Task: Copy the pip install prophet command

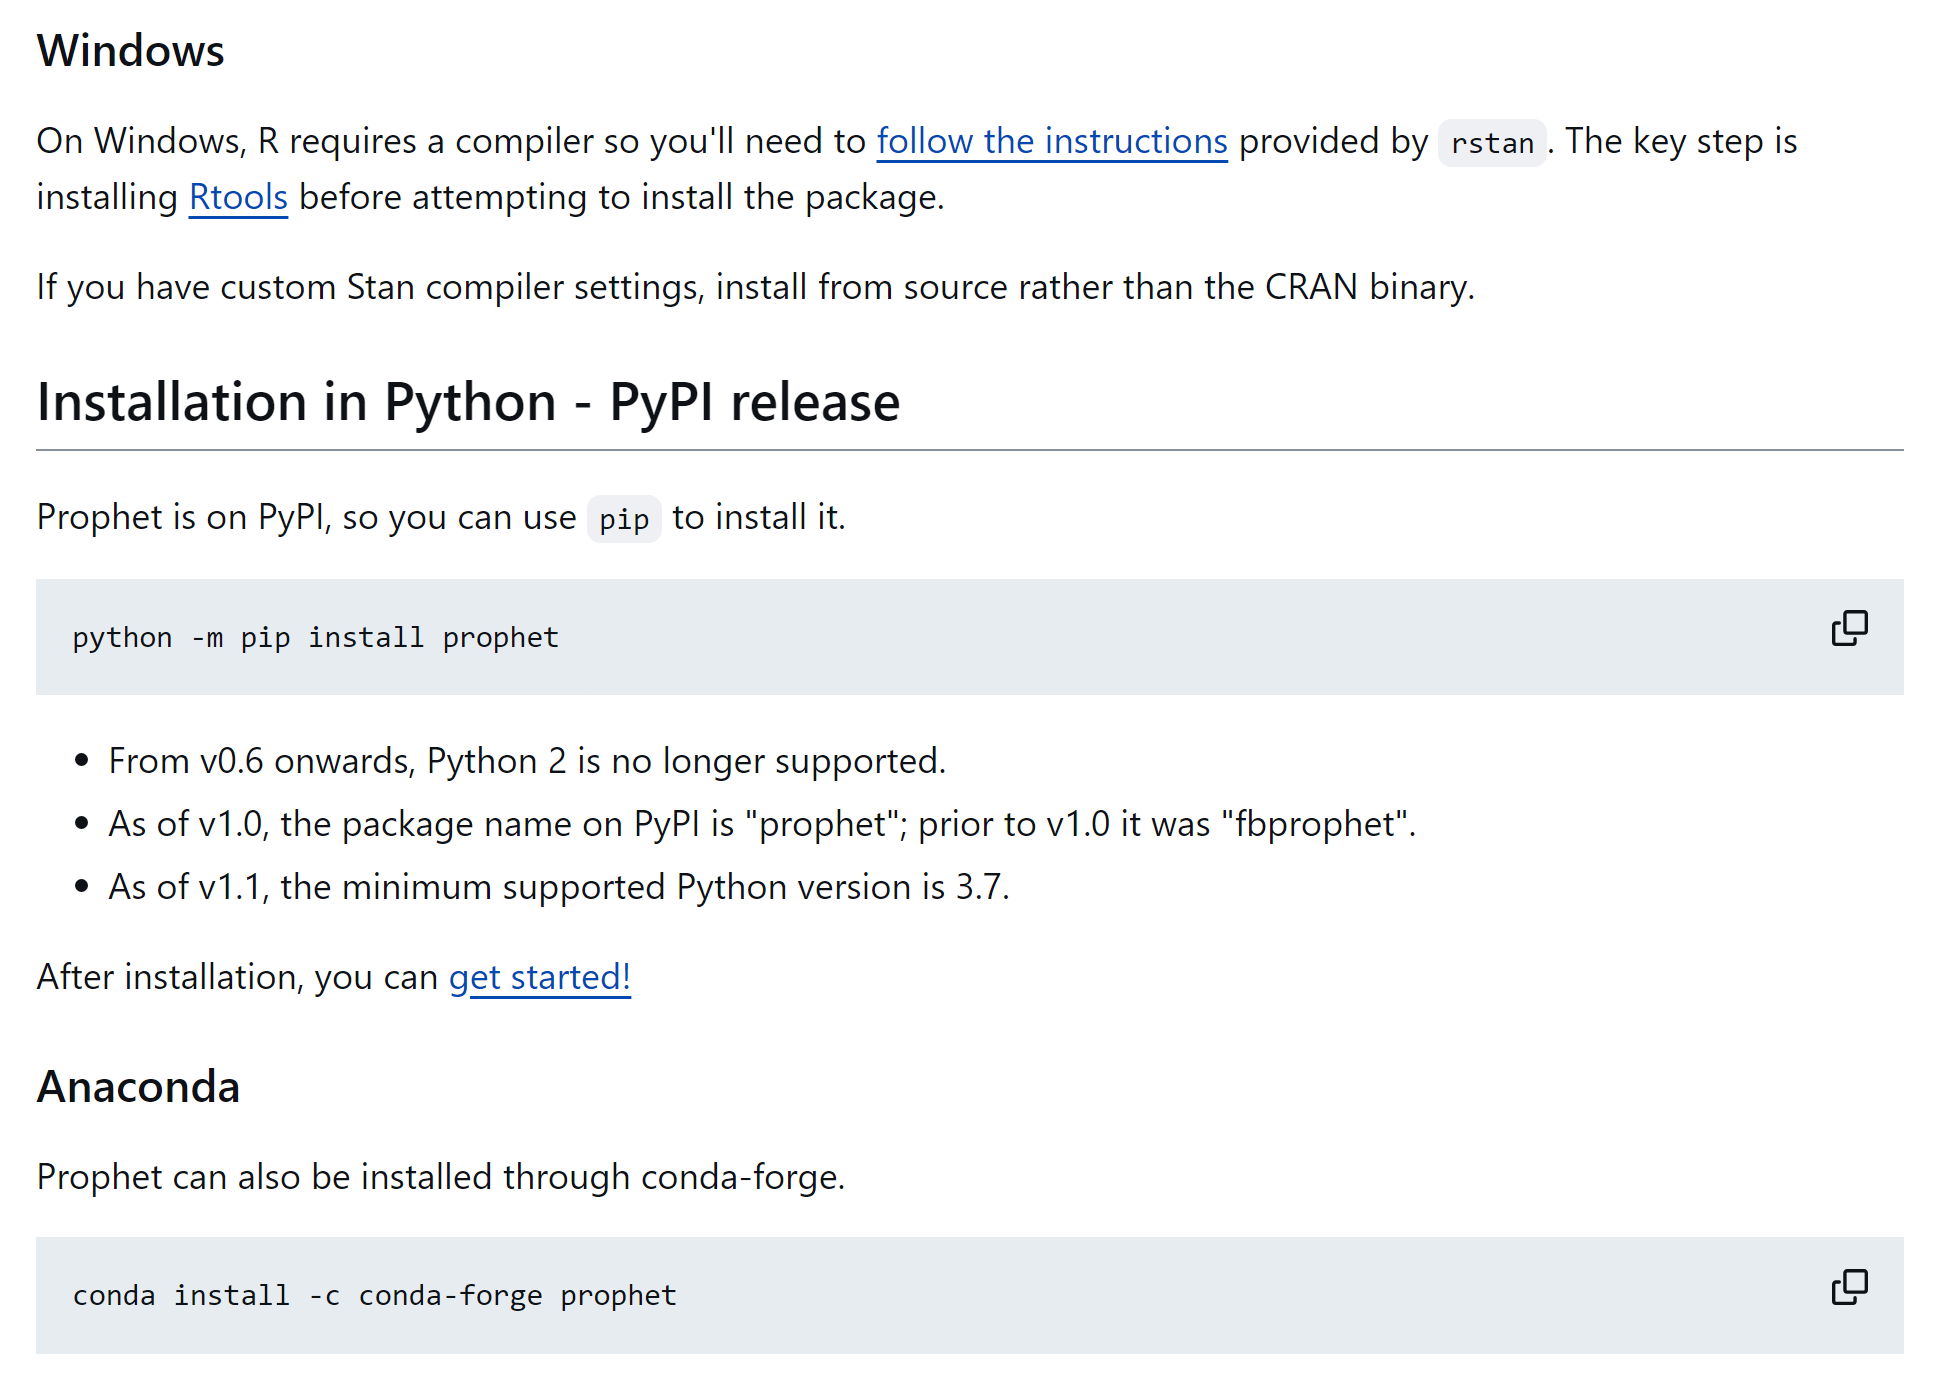Action: point(1848,628)
